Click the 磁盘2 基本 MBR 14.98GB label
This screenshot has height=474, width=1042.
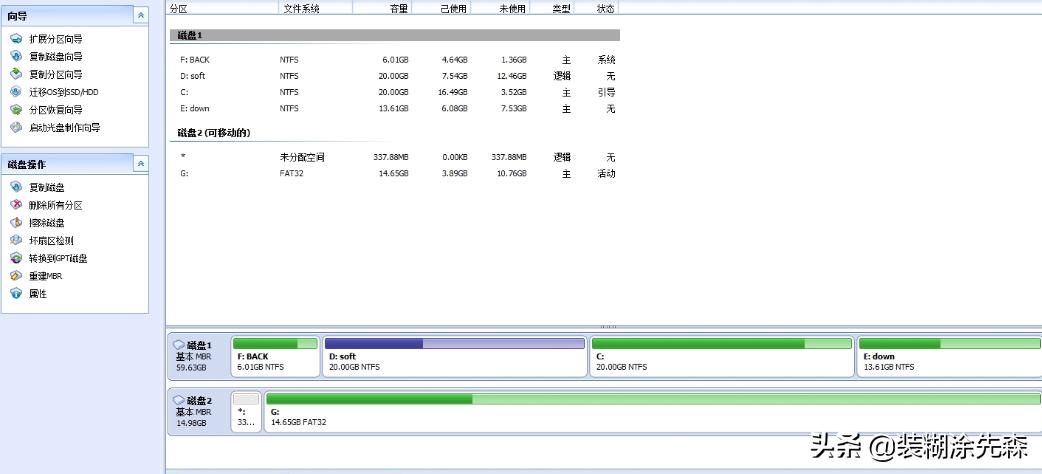pos(193,412)
